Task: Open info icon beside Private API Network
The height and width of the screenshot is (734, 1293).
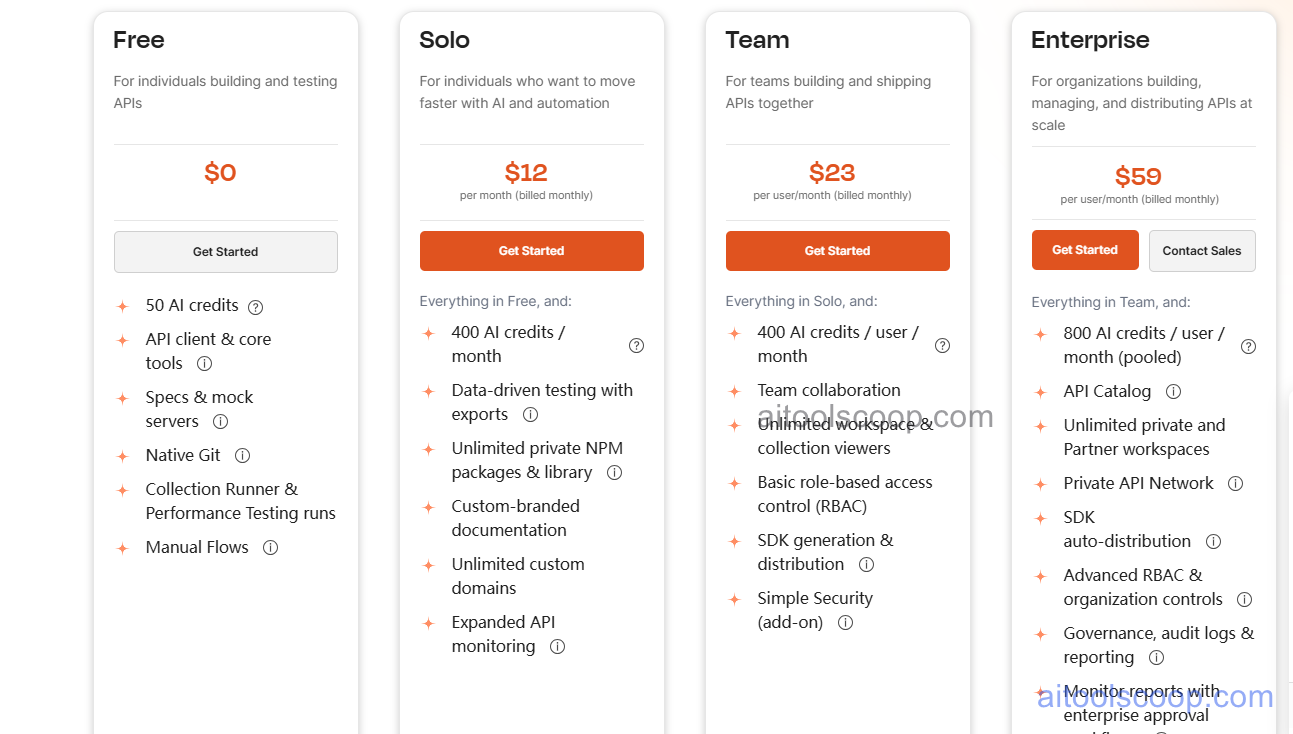Action: point(1235,484)
